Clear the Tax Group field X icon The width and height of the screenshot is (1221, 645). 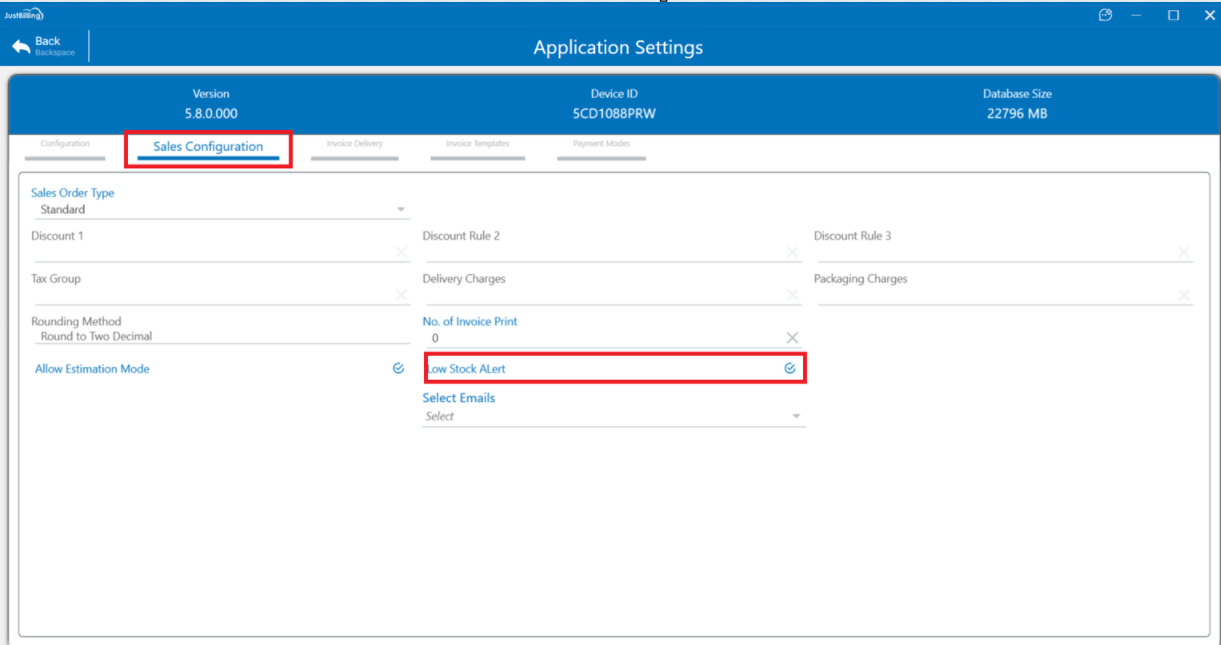(x=401, y=295)
